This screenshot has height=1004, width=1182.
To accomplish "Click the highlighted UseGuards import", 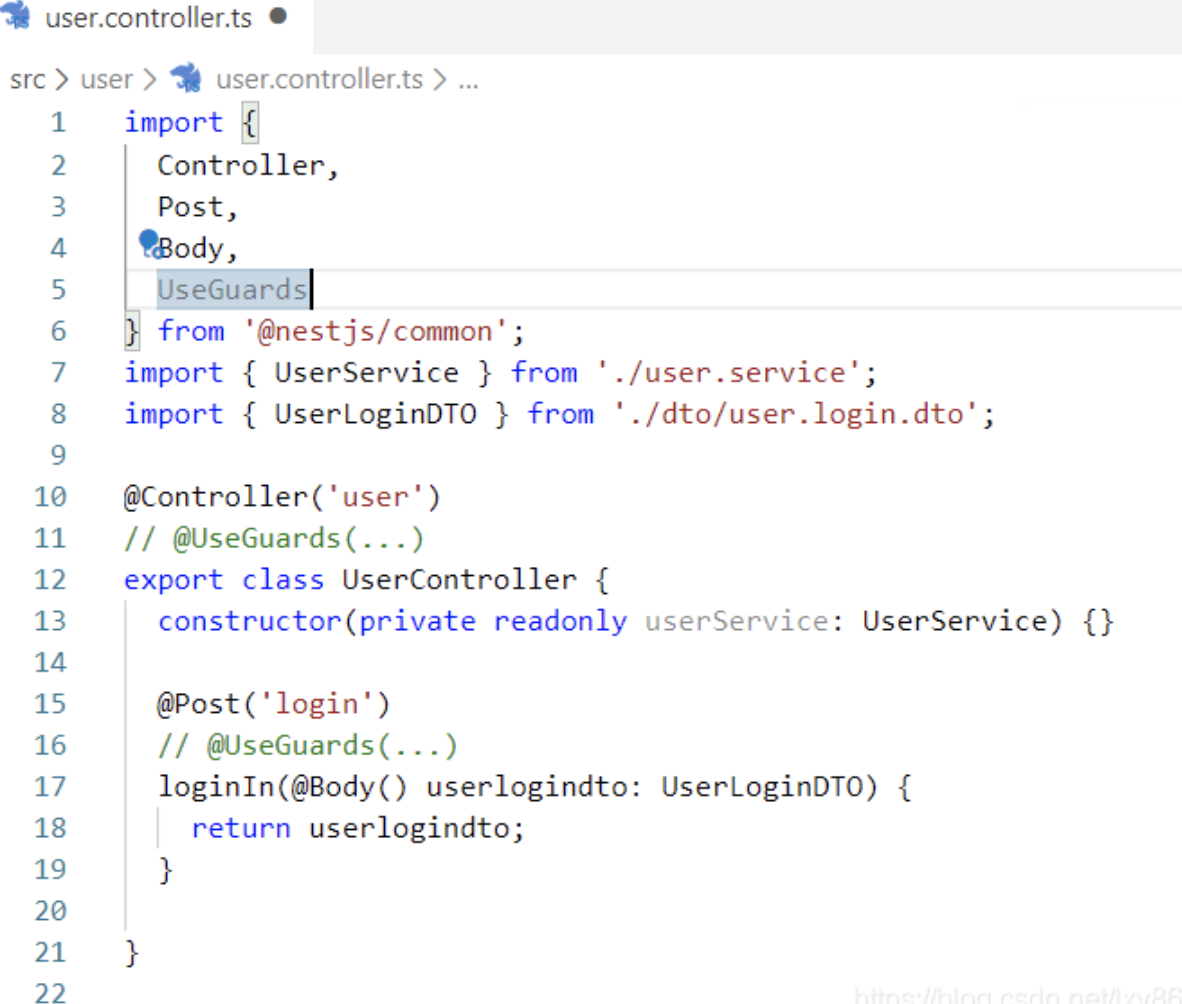I will [x=232, y=290].
